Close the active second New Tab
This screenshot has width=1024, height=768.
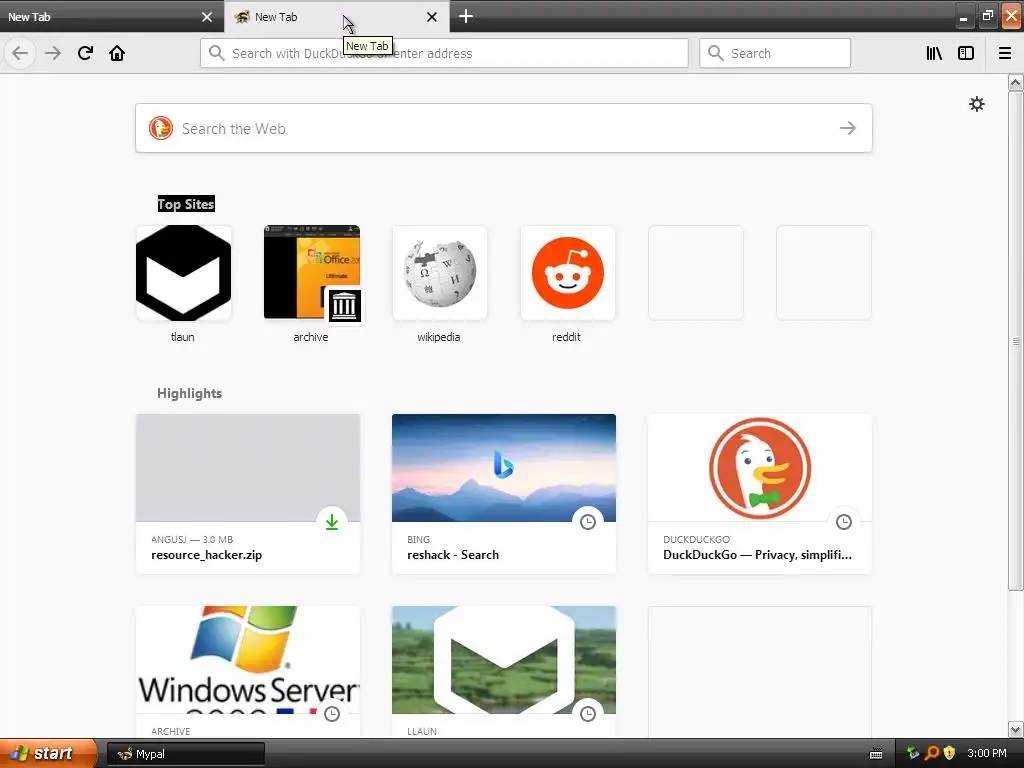click(x=432, y=17)
